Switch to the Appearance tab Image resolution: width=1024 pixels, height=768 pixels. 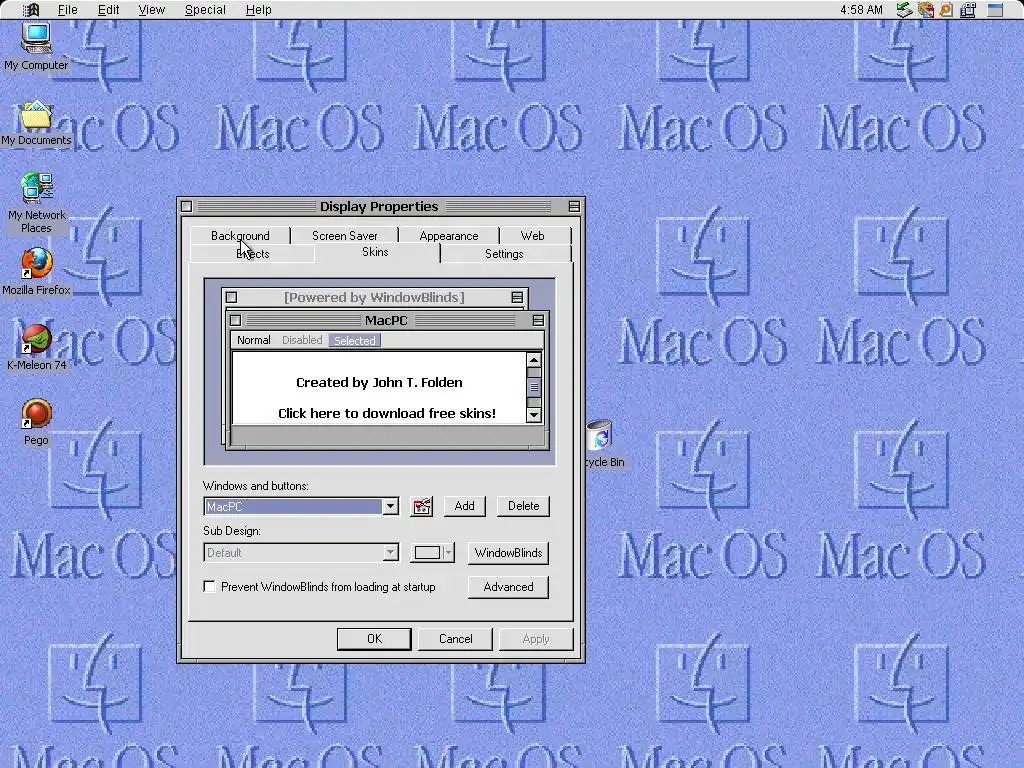(449, 235)
